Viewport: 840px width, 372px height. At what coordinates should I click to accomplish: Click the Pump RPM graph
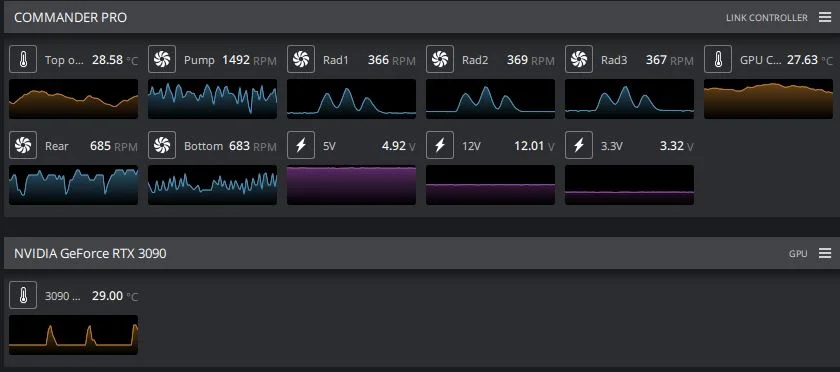tap(213, 99)
